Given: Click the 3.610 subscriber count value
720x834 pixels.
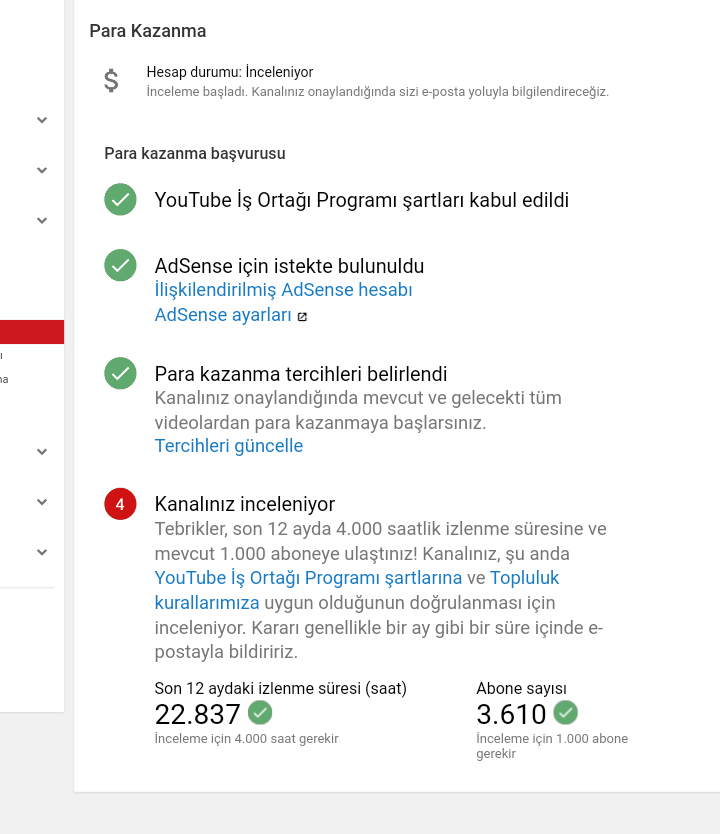Looking at the screenshot, I should point(511,714).
